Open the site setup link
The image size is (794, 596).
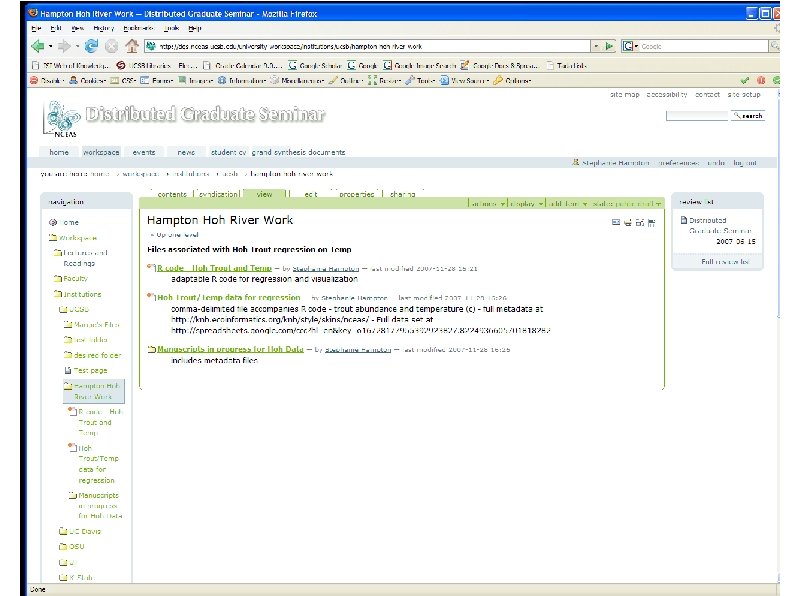[744, 95]
